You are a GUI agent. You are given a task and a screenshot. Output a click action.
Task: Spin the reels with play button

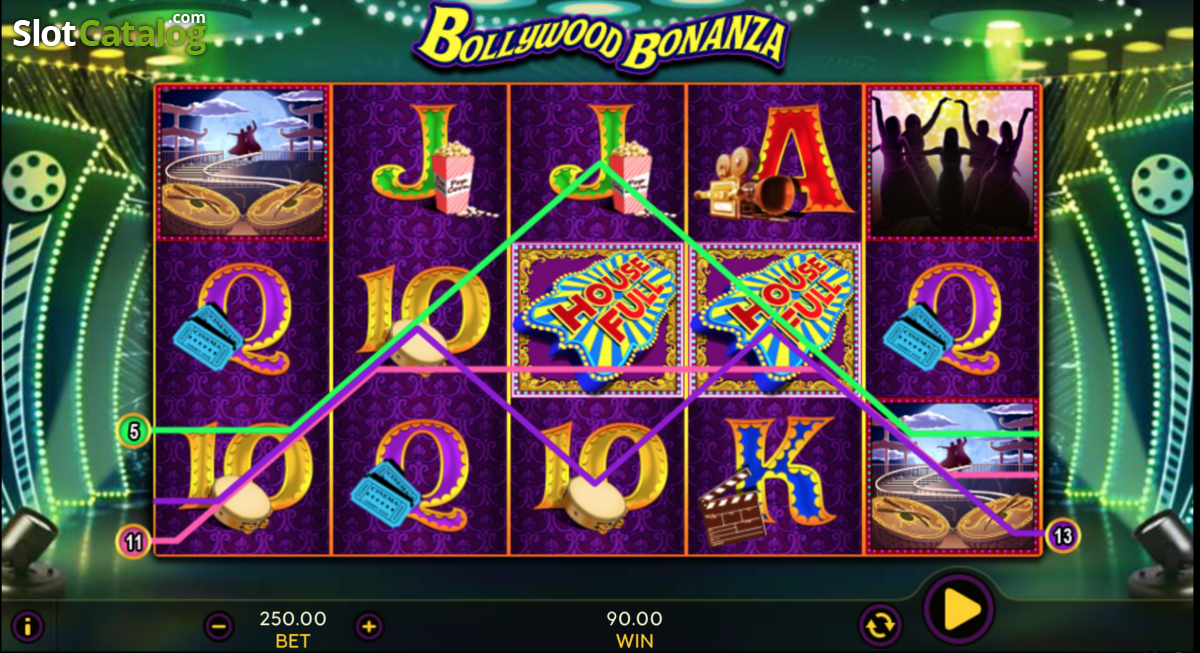coord(959,609)
